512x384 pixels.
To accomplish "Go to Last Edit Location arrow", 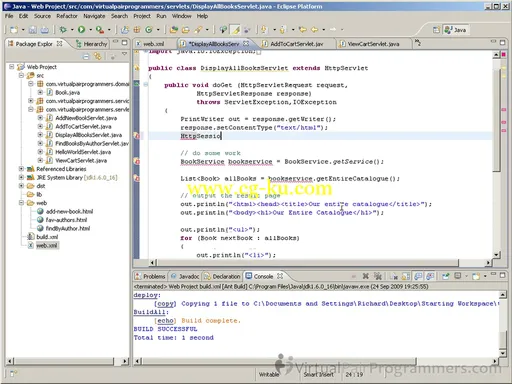I will click(302, 30).
